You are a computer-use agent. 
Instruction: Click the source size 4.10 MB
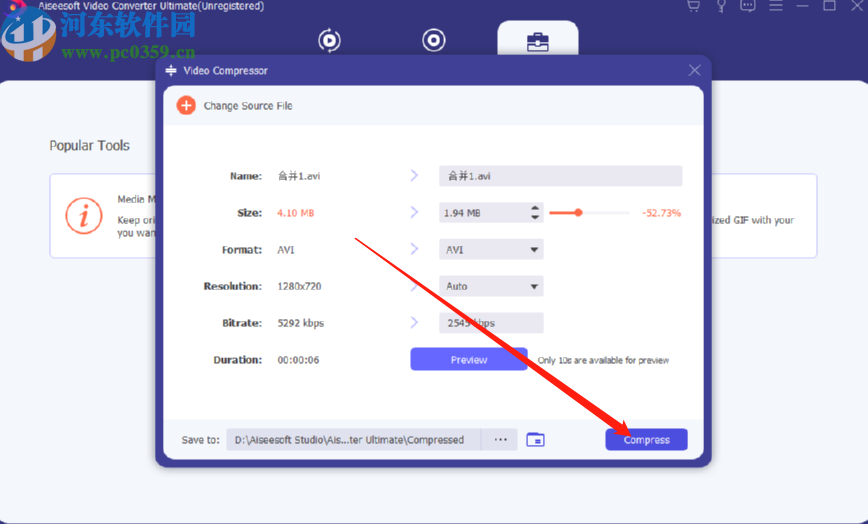pos(296,213)
